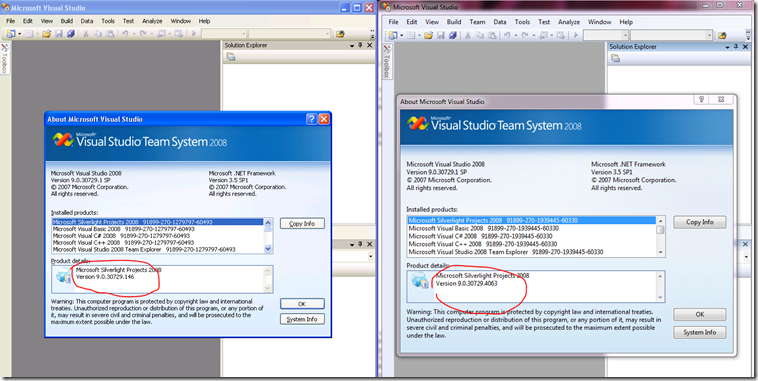Select Microsoft Visual C++ 2008 in right list
The width and height of the screenshot is (758, 381).
coord(482,244)
